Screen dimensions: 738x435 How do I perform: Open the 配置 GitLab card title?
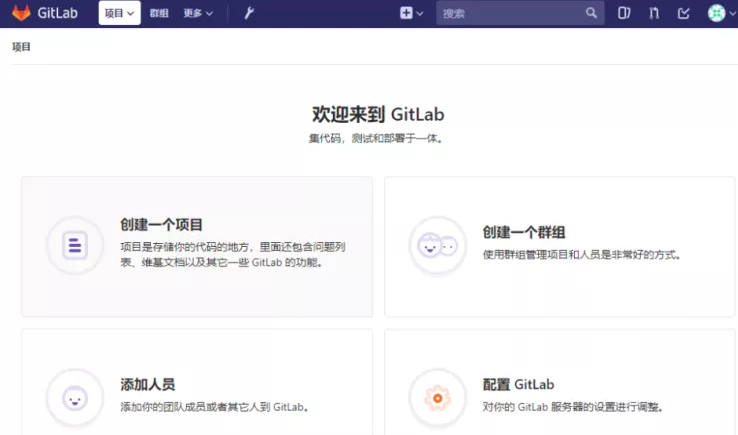coord(518,385)
